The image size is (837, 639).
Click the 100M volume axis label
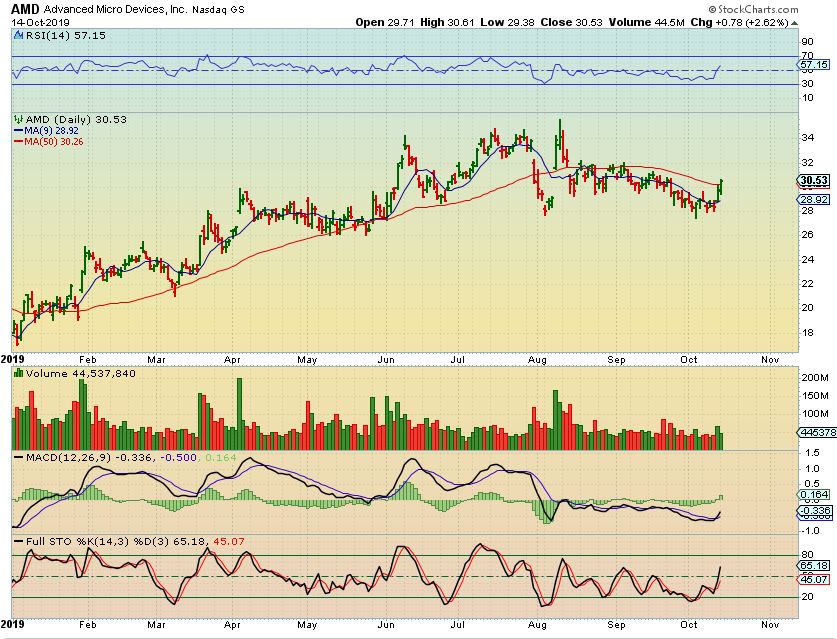pyautogui.click(x=815, y=413)
